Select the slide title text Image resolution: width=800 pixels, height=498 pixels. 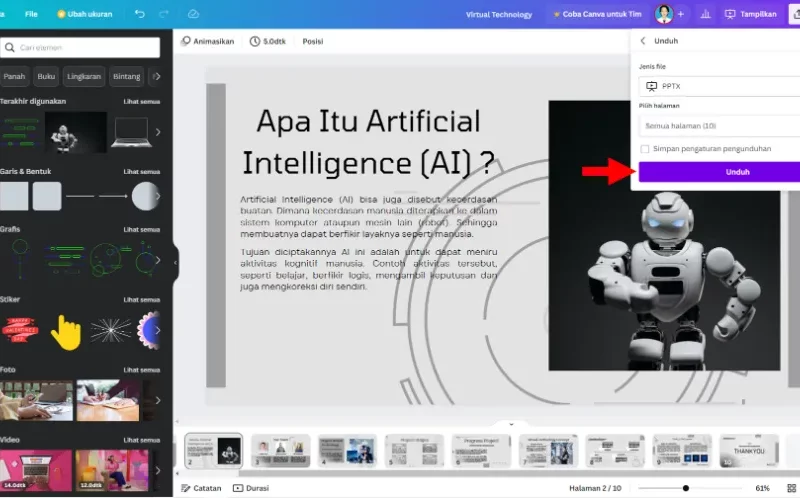[x=368, y=142]
